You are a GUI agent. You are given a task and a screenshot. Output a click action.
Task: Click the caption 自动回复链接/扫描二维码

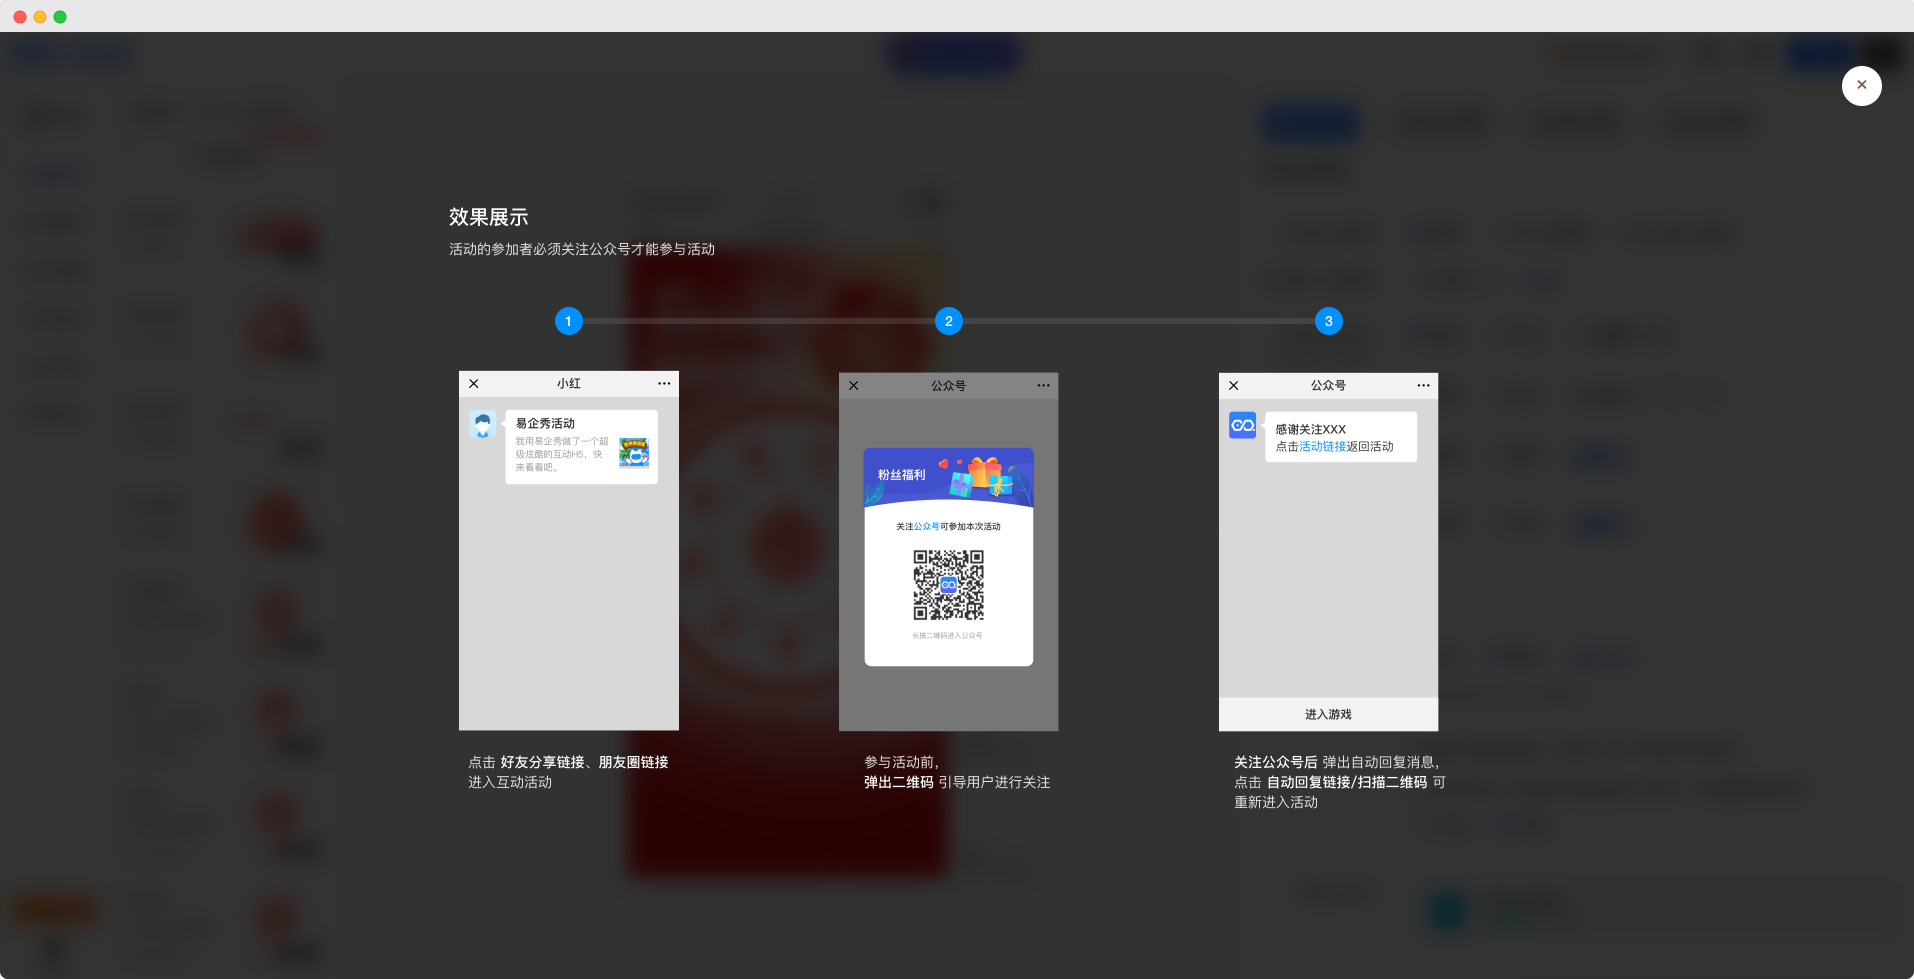1346,782
